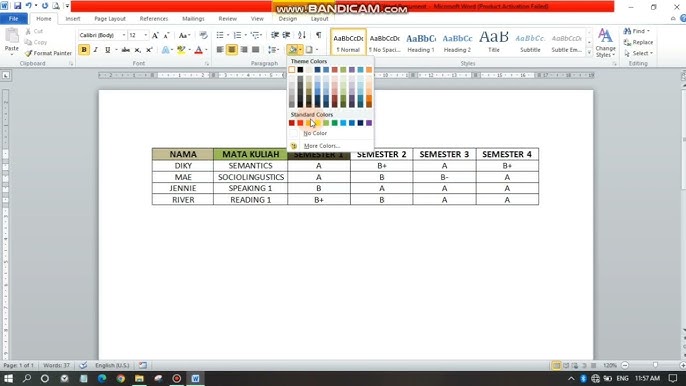The width and height of the screenshot is (686, 386).
Task: Apply the Subtitle style
Action: tap(530, 42)
